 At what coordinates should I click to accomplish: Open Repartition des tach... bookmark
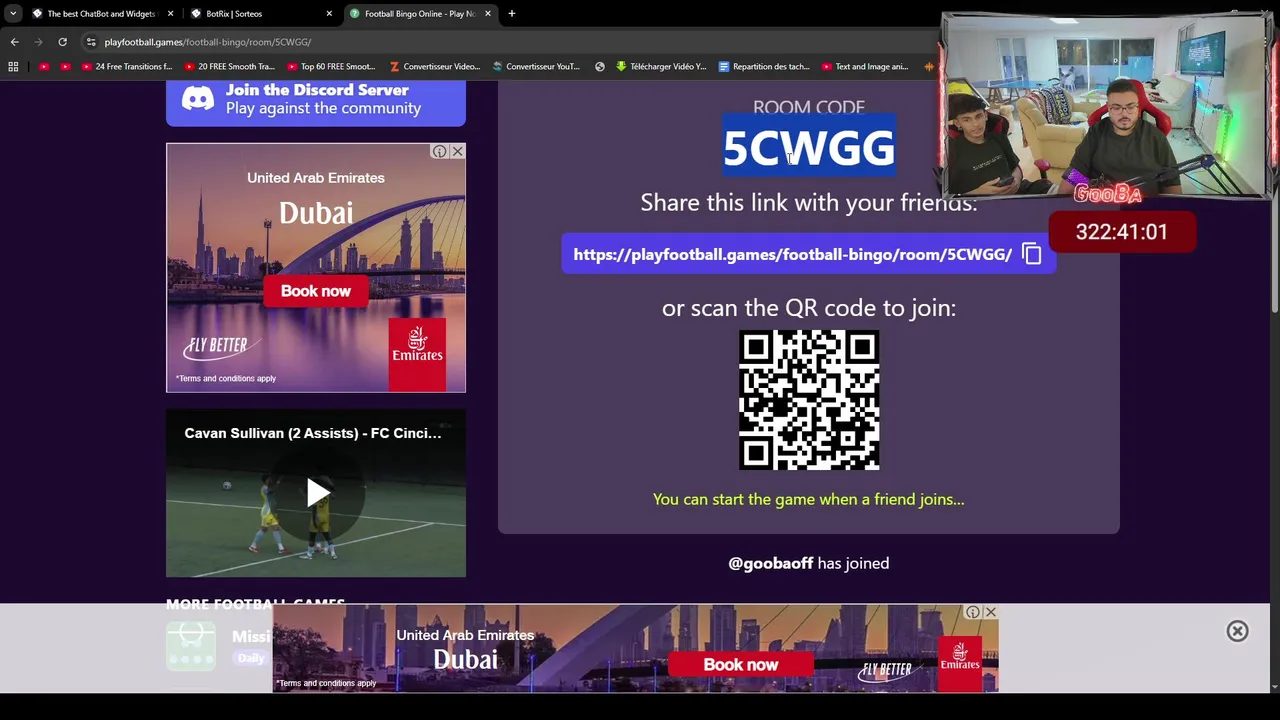764,67
